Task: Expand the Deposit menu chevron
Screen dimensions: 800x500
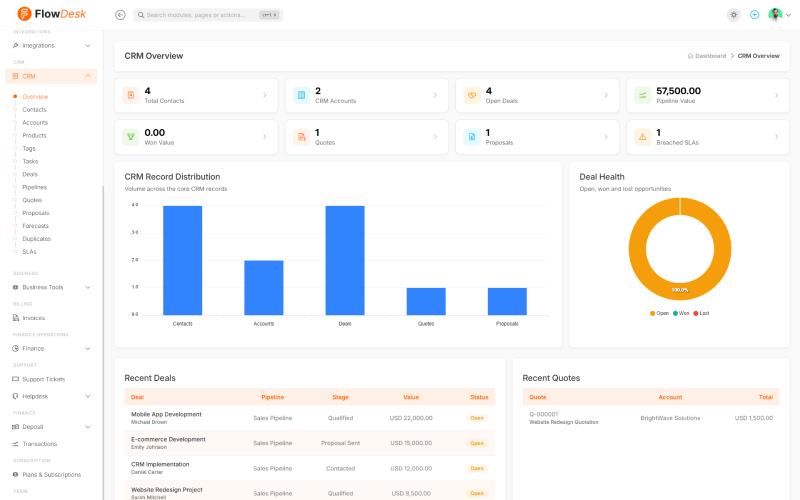Action: (88, 427)
